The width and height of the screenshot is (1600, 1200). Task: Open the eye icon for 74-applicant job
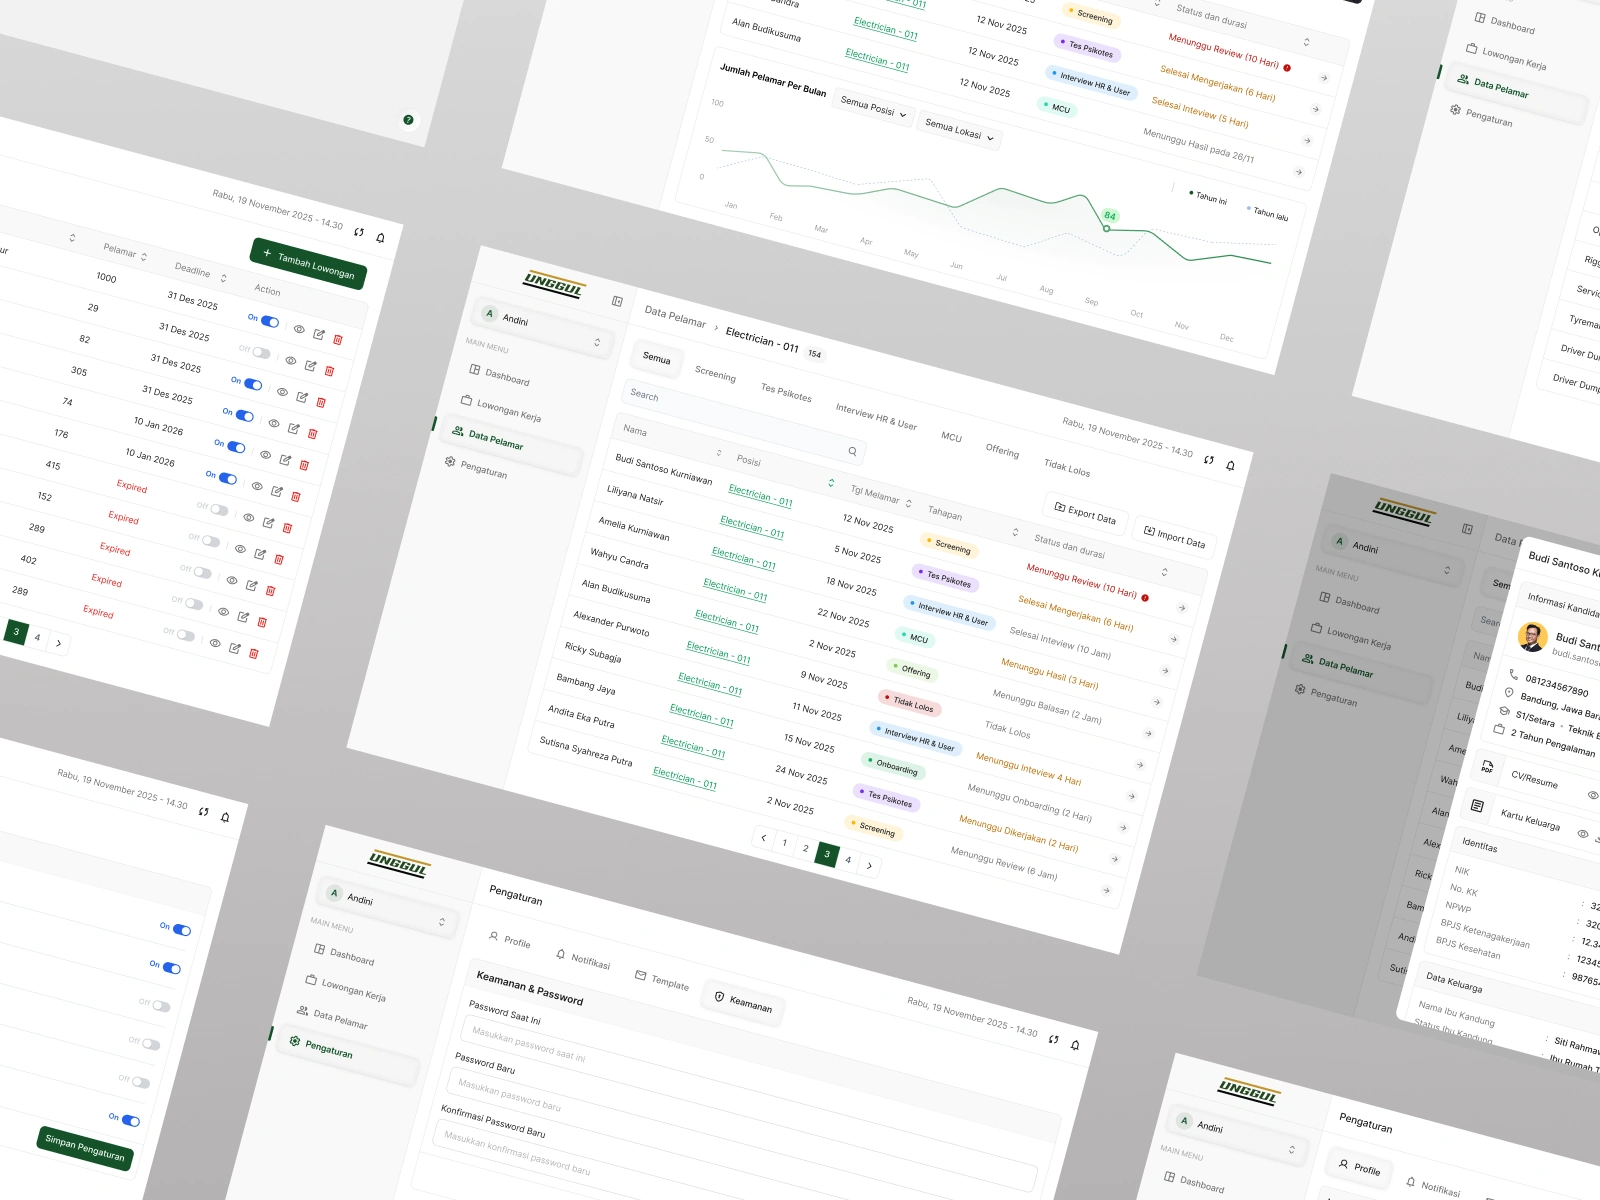265,454
